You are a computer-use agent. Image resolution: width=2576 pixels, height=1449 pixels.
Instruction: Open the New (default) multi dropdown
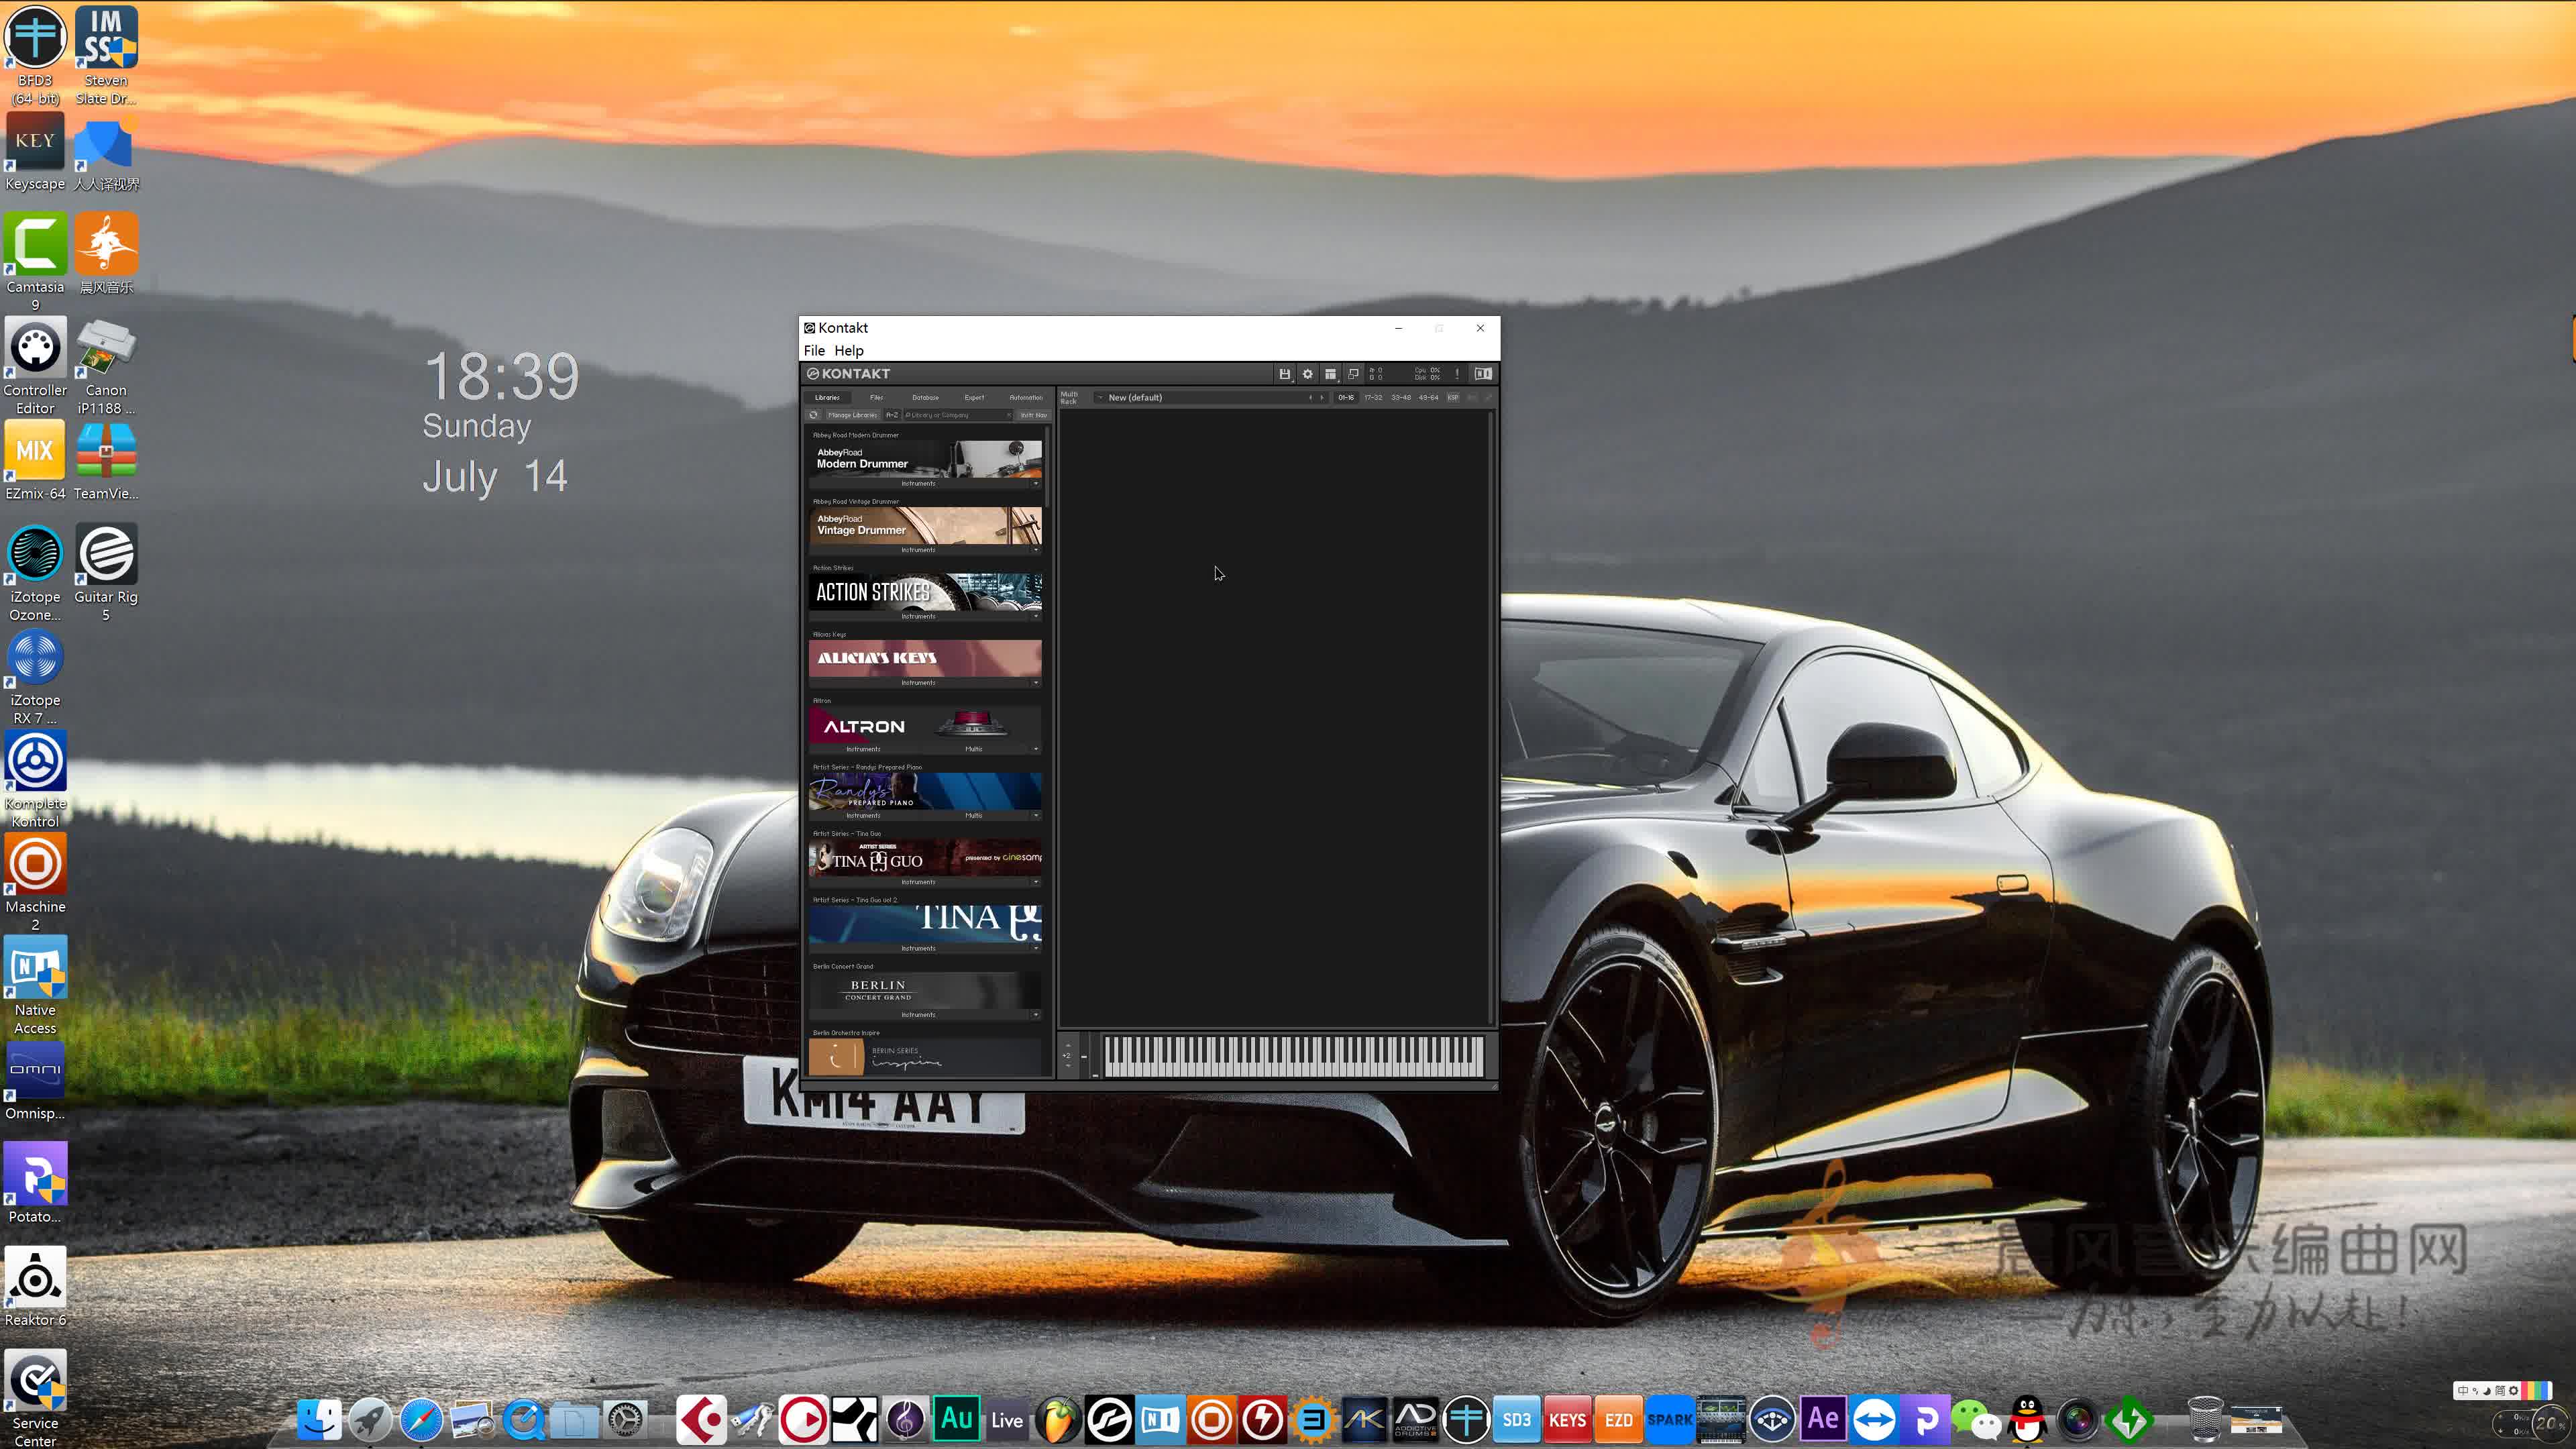(1100, 398)
